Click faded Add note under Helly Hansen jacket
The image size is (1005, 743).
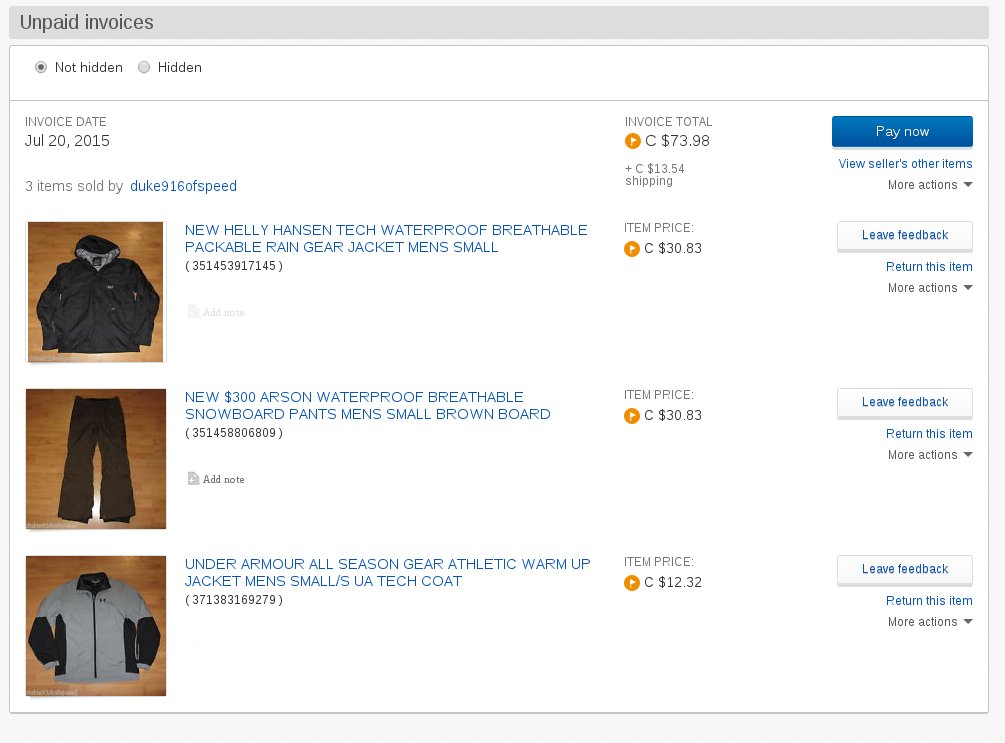216,312
